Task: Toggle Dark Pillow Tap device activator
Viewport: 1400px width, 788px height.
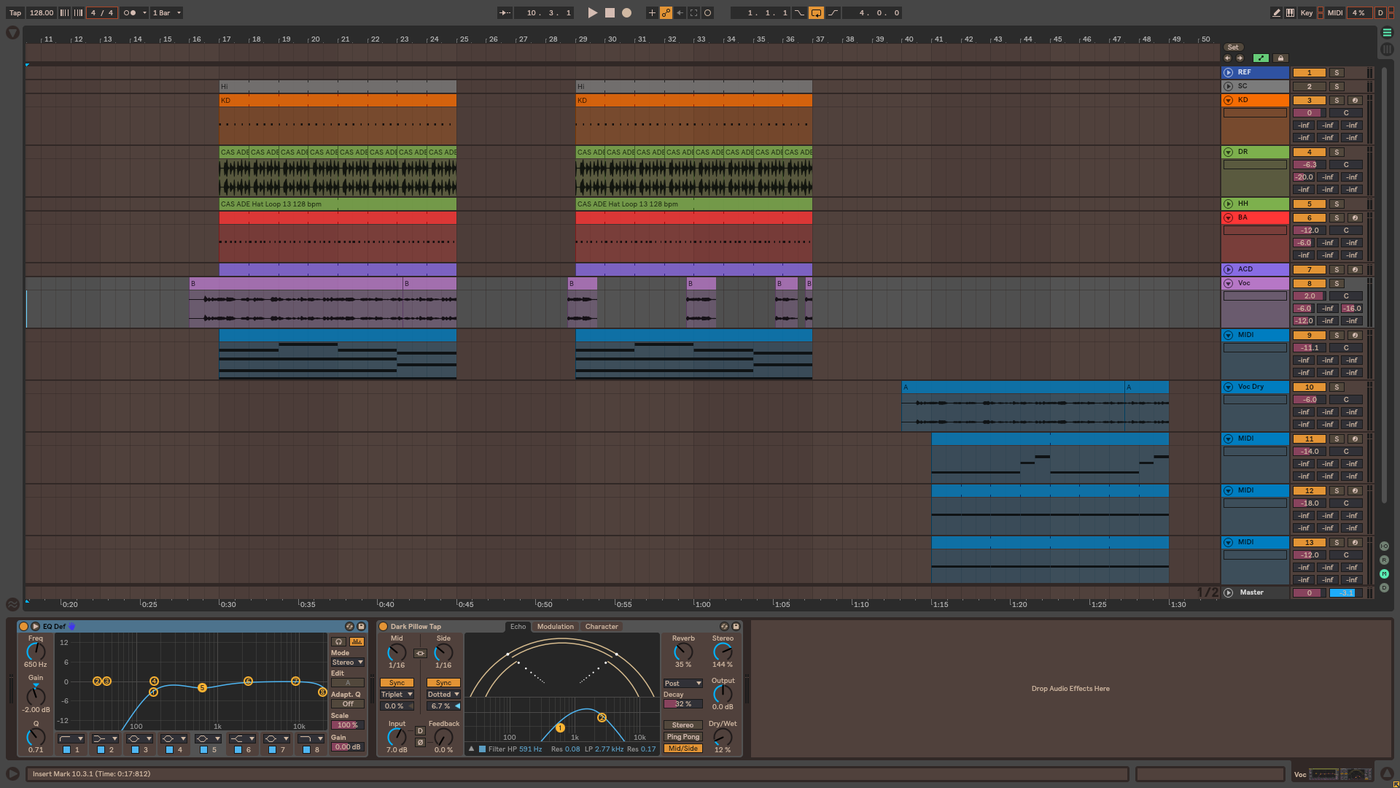Action: coord(383,627)
